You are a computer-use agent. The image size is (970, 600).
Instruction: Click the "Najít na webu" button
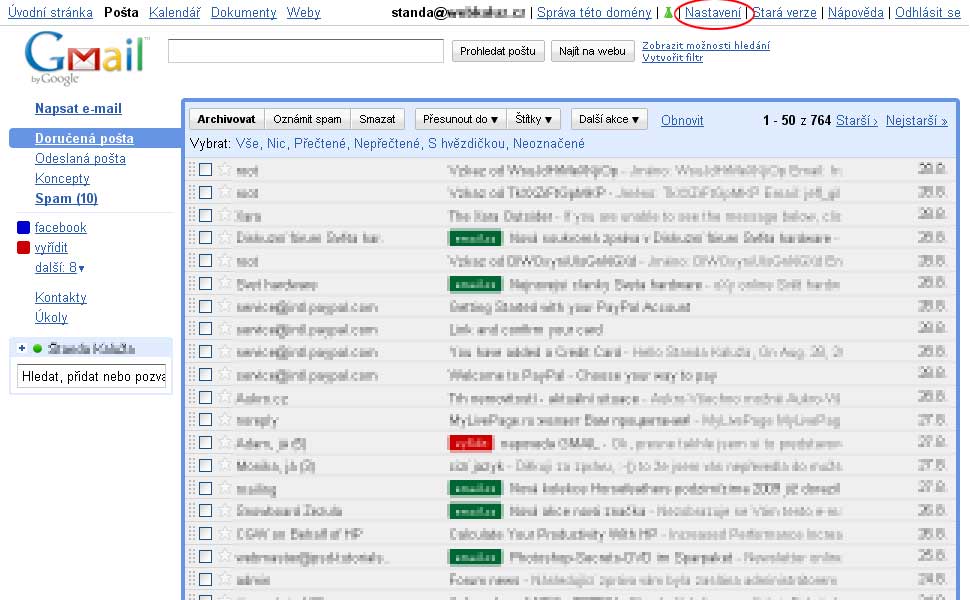pyautogui.click(x=593, y=51)
